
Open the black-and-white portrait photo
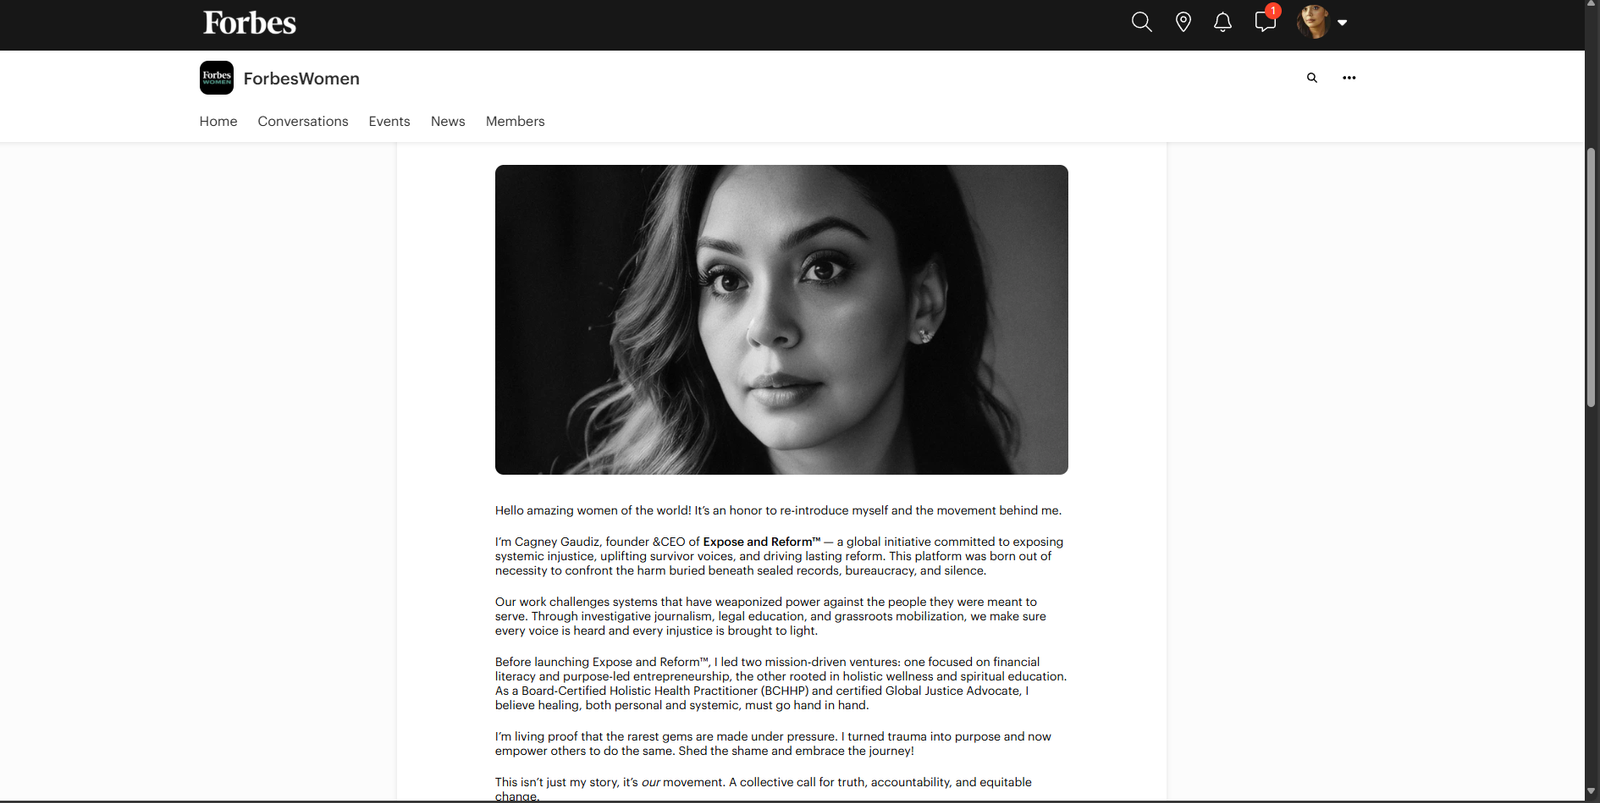click(x=781, y=320)
